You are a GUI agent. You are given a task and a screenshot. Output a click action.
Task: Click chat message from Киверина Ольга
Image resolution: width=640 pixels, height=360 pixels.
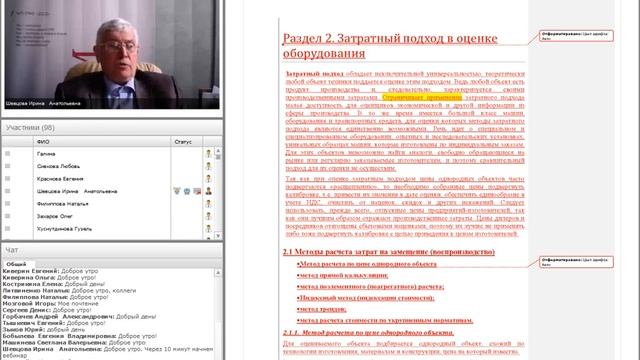tap(49, 278)
